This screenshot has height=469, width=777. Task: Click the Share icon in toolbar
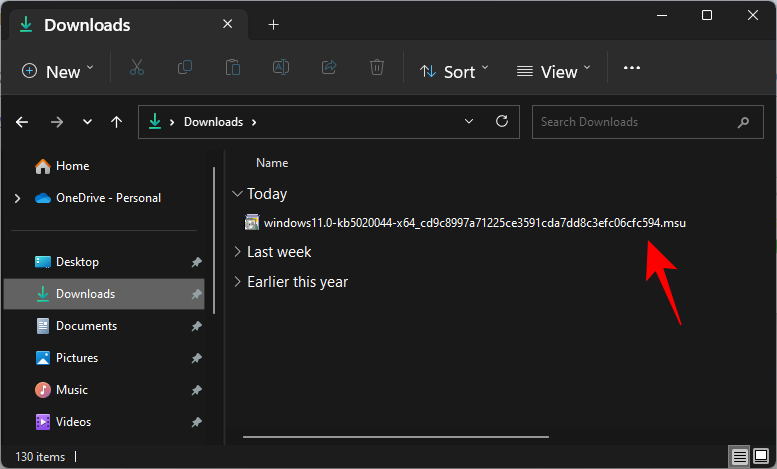click(x=329, y=67)
